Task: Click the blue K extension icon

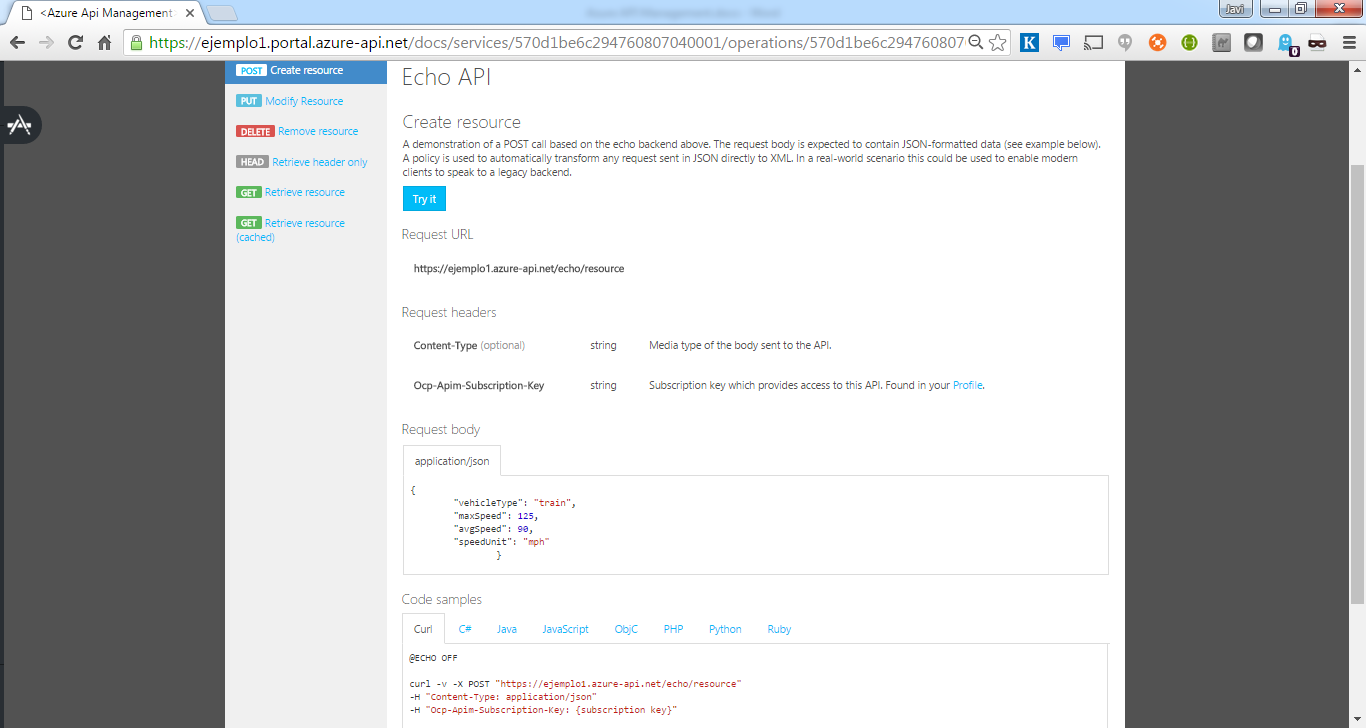Action: (1029, 42)
